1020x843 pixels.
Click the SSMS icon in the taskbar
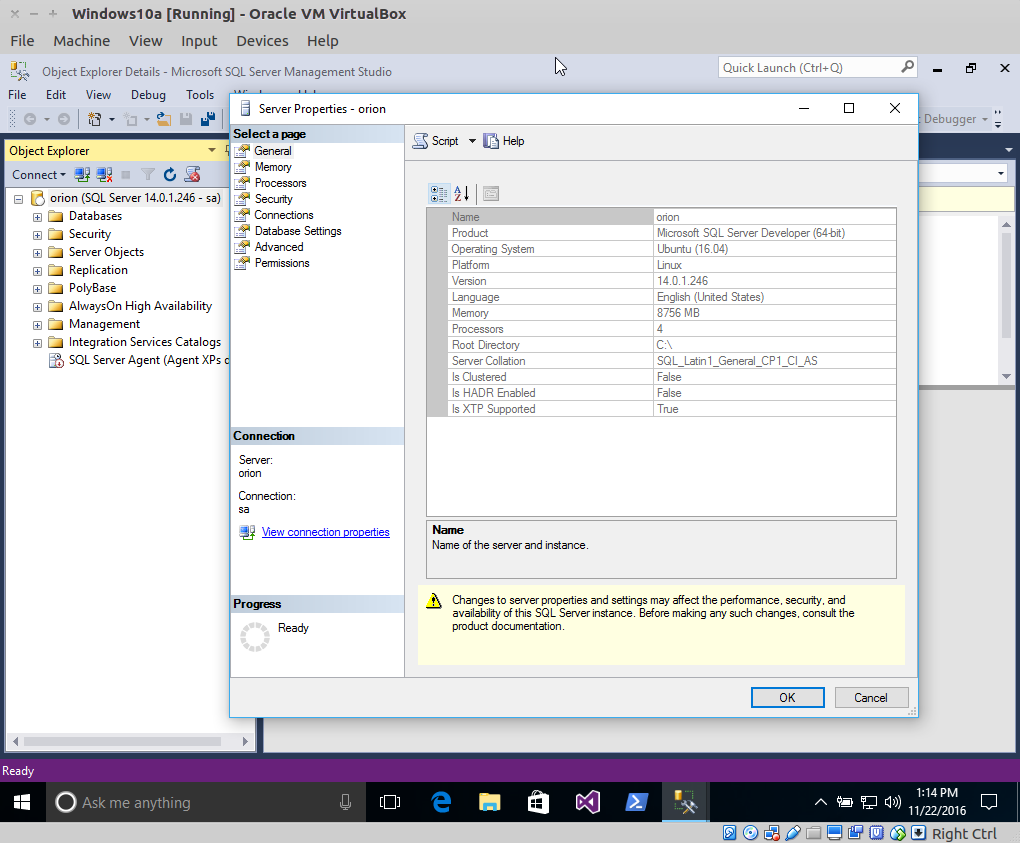click(x=685, y=802)
